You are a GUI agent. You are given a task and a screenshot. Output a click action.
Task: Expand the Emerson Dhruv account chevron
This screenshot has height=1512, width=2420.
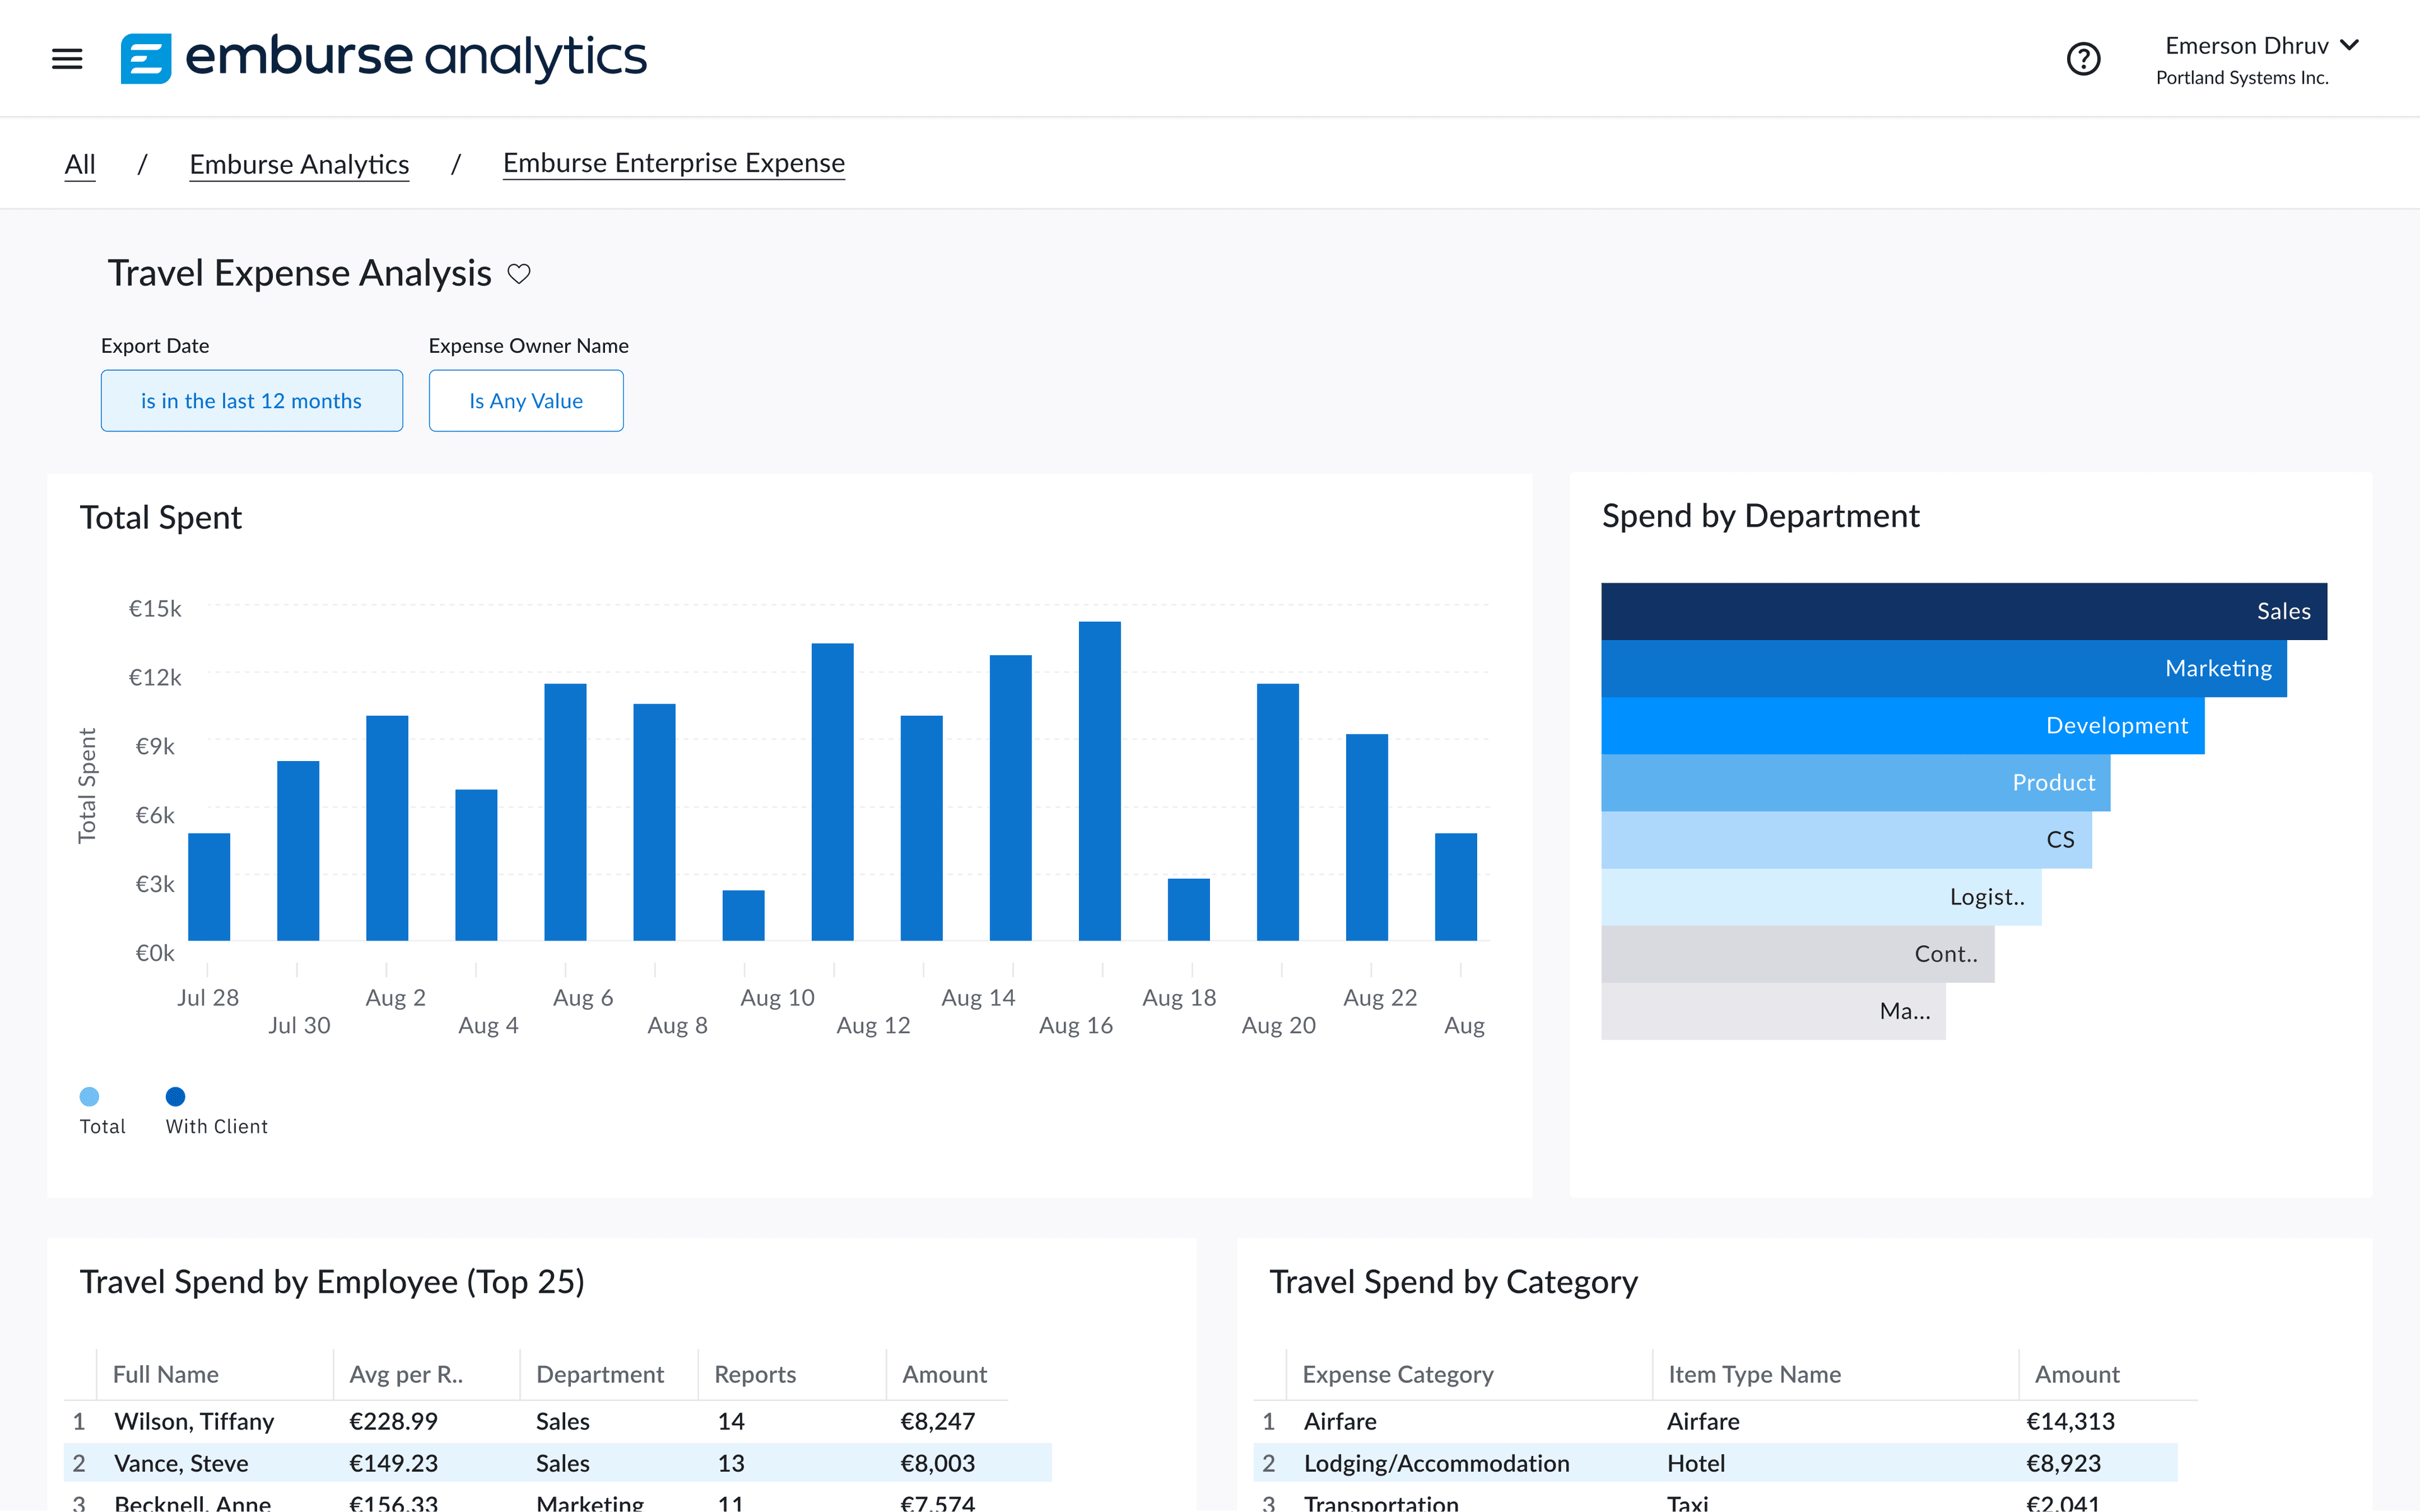2350,45
